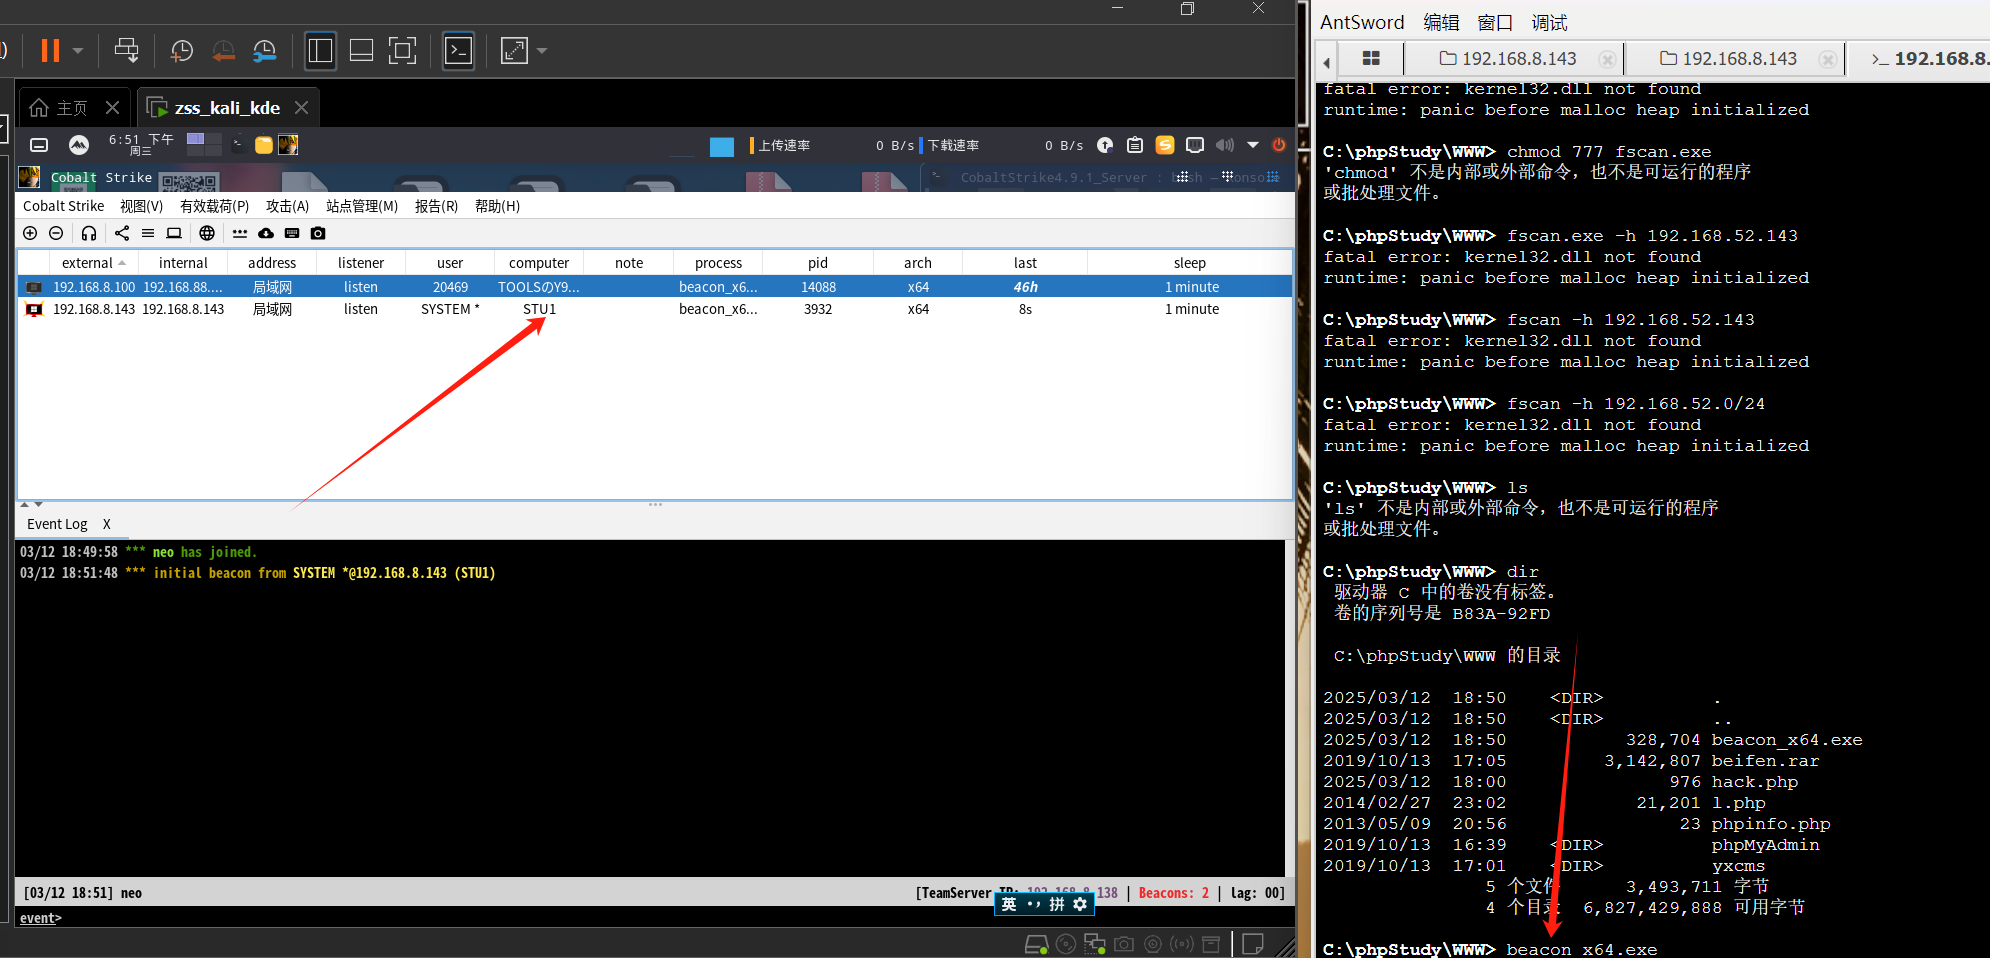Click the Sogou input method tray icon
The width and height of the screenshot is (1990, 958).
pos(1165,145)
